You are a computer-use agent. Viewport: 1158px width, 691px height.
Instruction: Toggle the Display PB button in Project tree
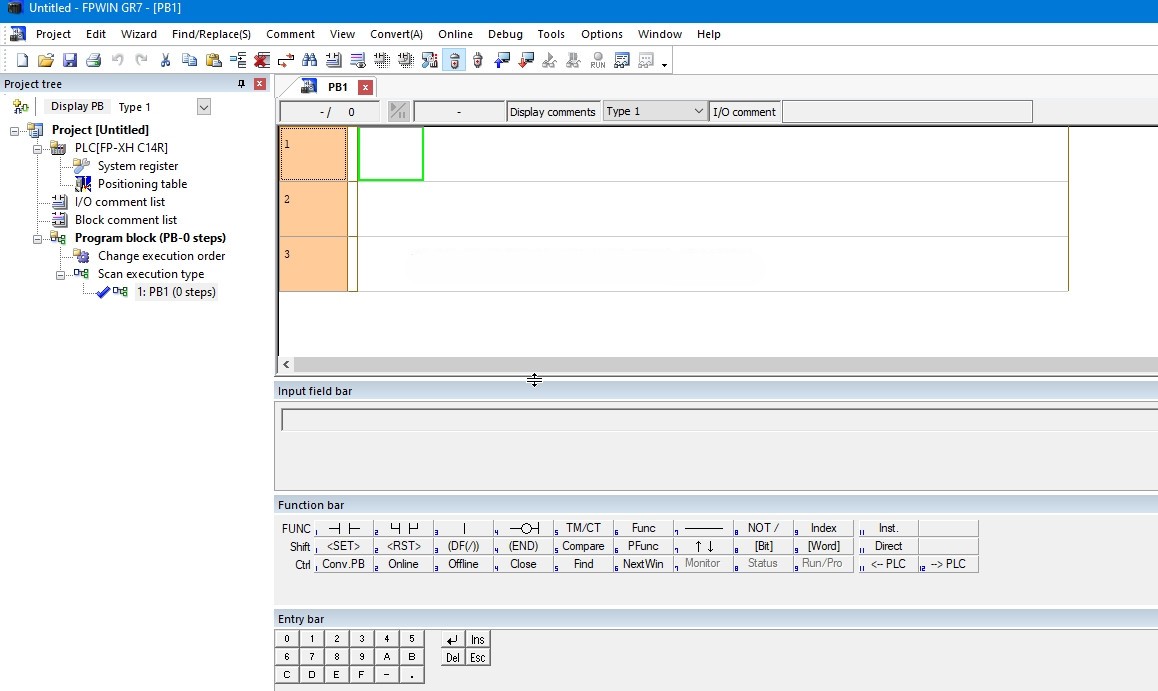(77, 107)
